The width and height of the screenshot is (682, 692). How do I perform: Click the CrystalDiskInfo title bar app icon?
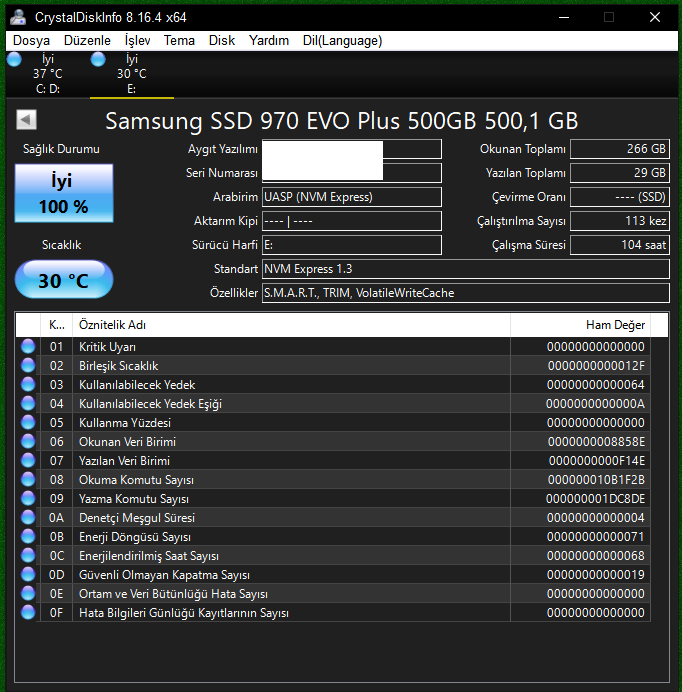[x=19, y=17]
